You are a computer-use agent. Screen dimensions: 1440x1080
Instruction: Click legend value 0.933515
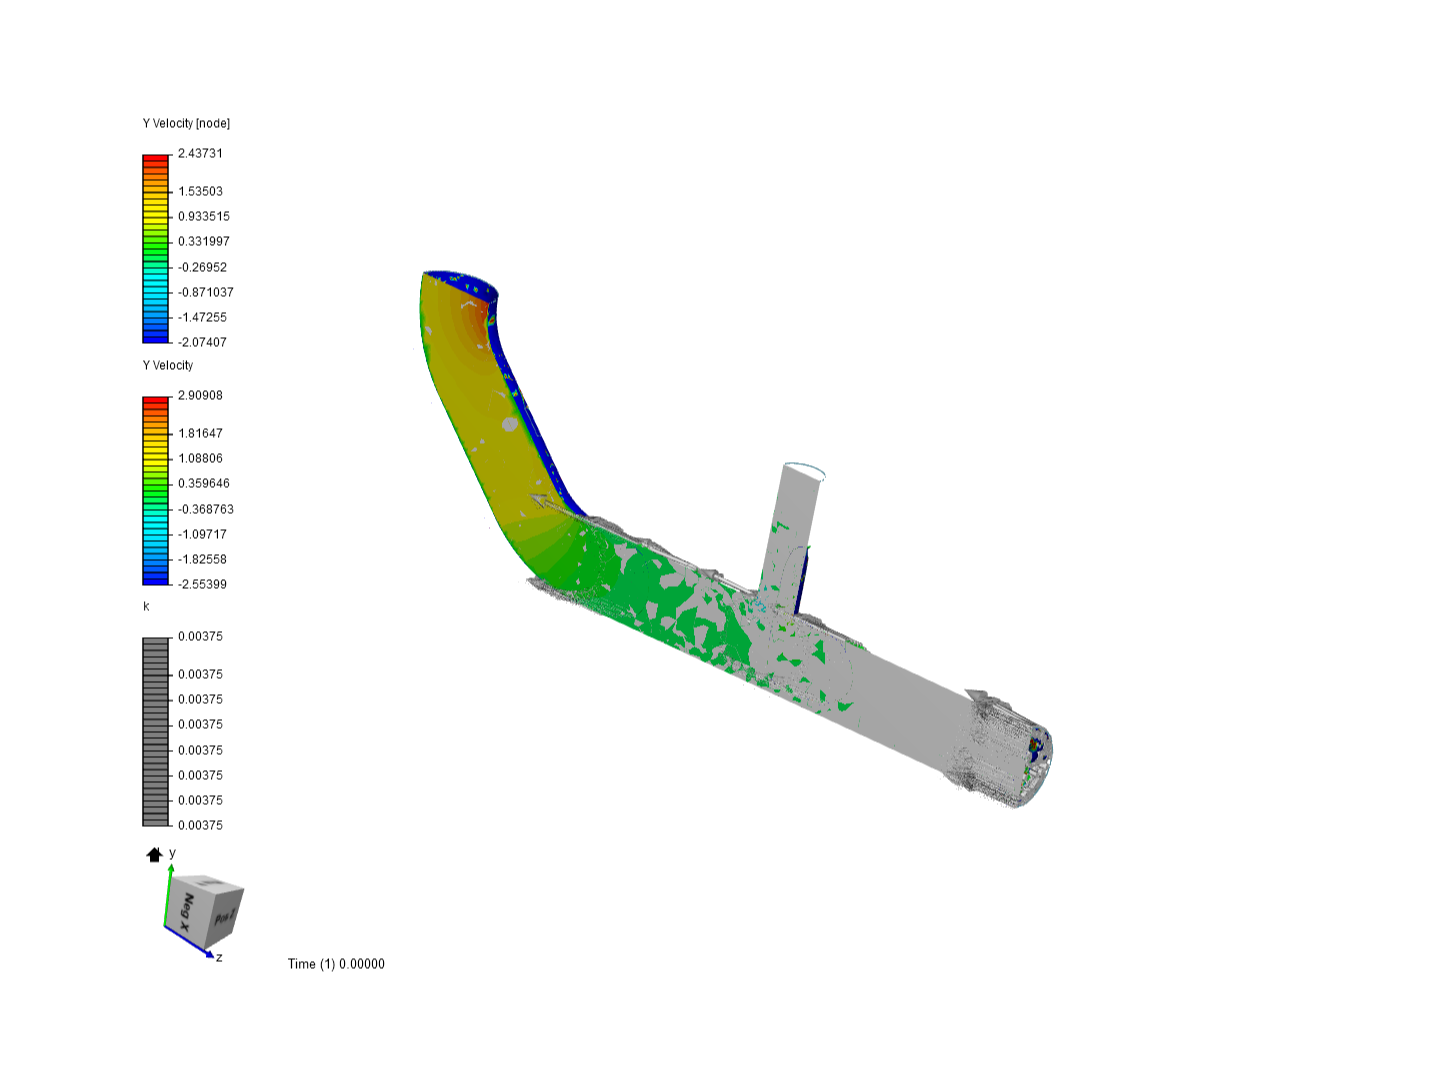pos(204,216)
